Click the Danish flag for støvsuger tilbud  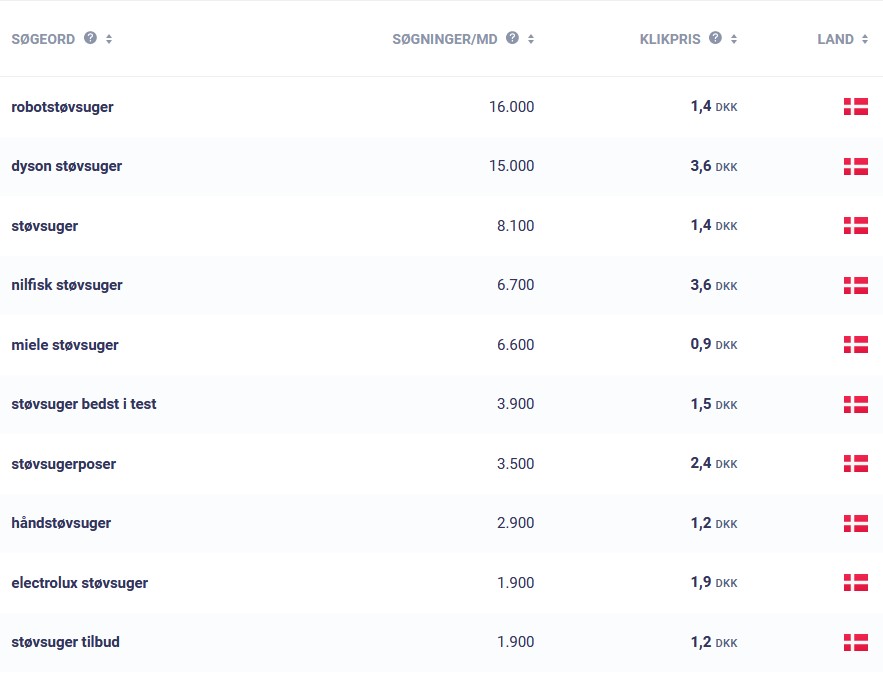[x=855, y=642]
